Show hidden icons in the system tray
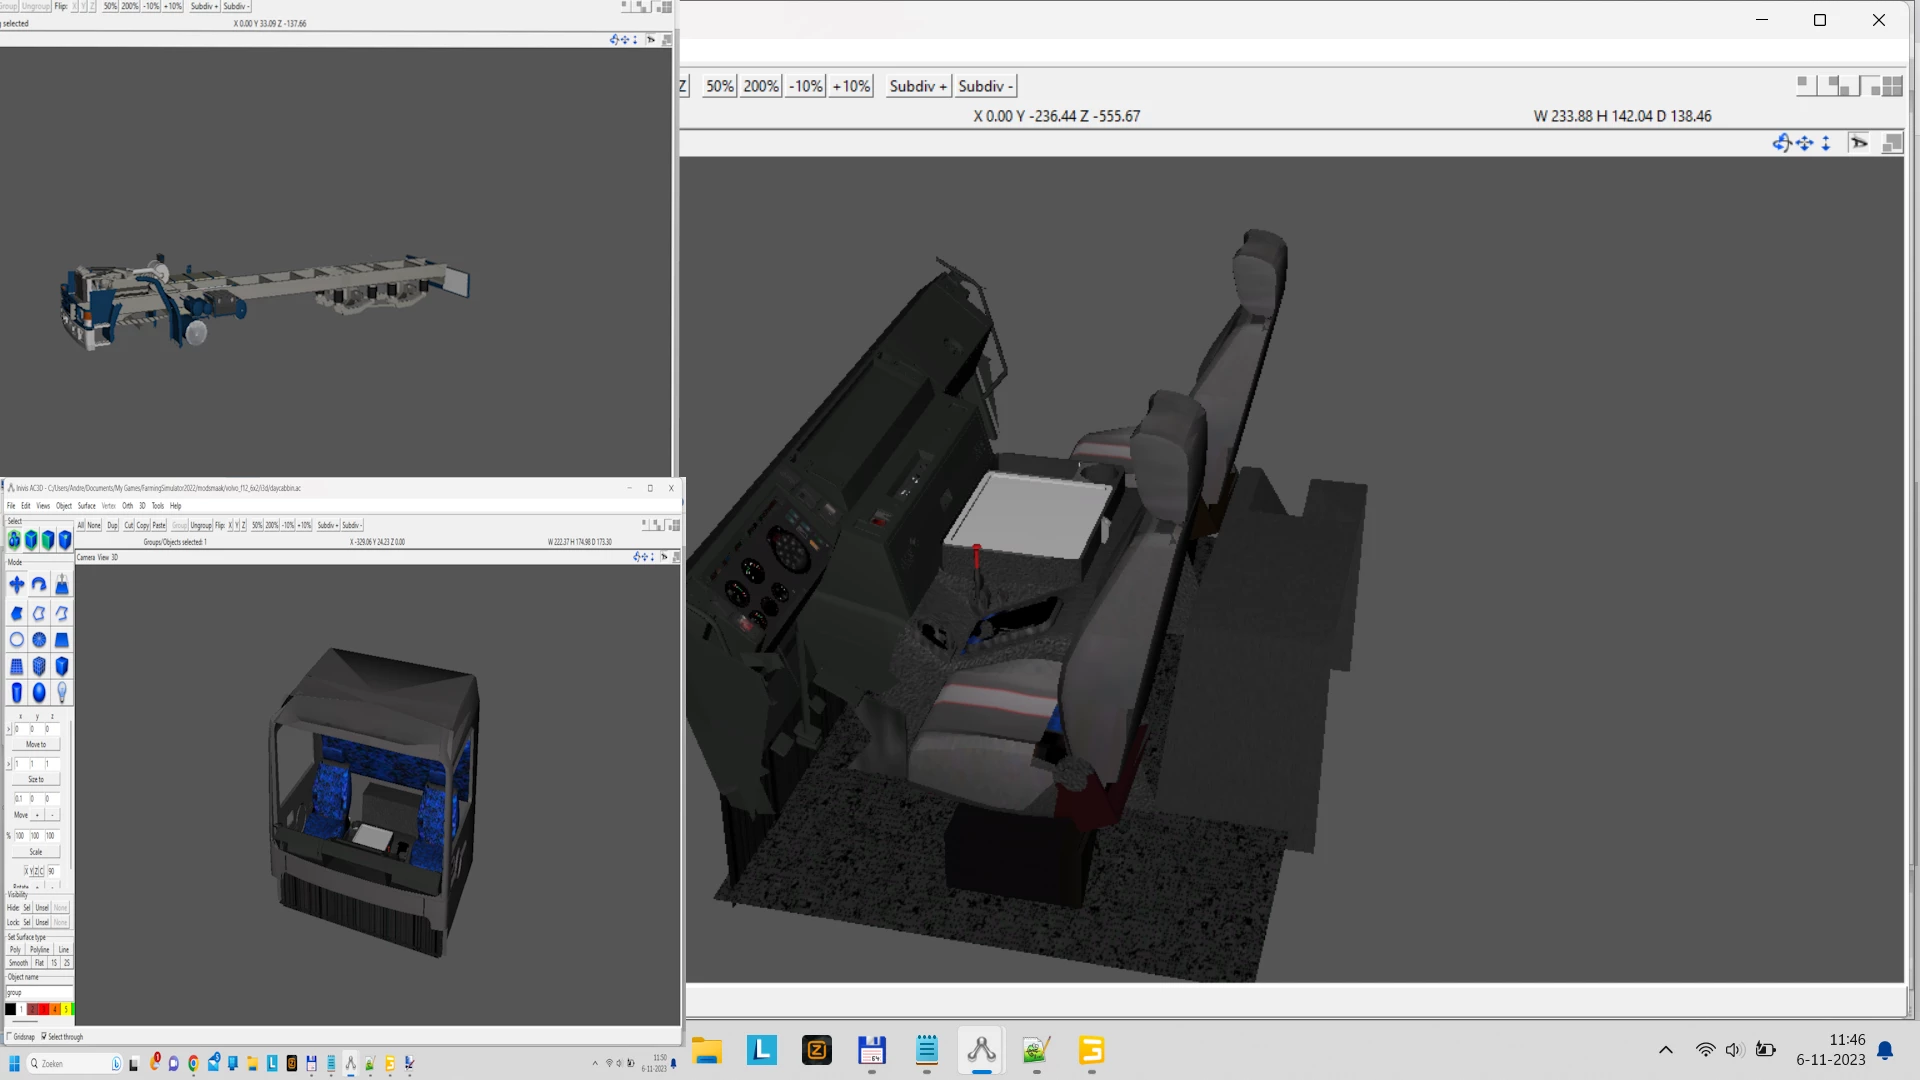Viewport: 1920px width, 1080px height. coord(1665,1050)
